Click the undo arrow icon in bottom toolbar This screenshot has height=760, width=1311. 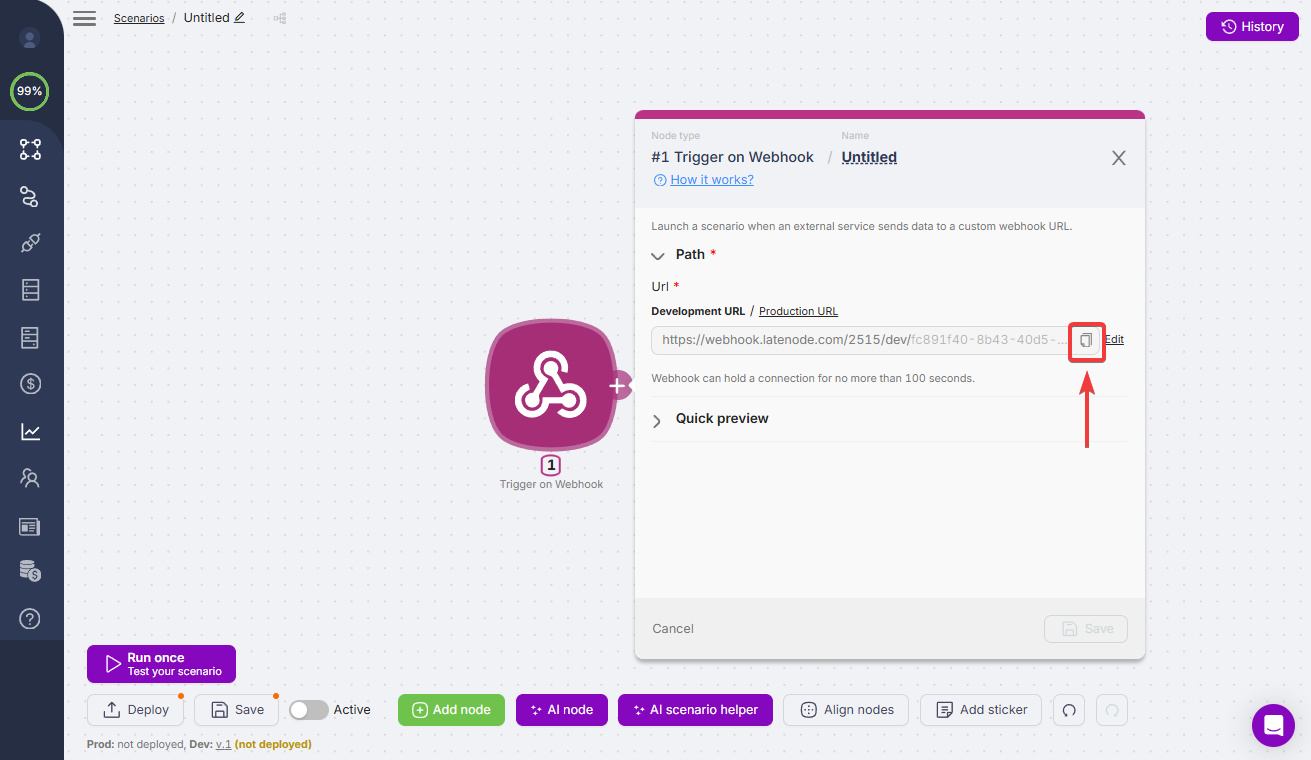1069,710
